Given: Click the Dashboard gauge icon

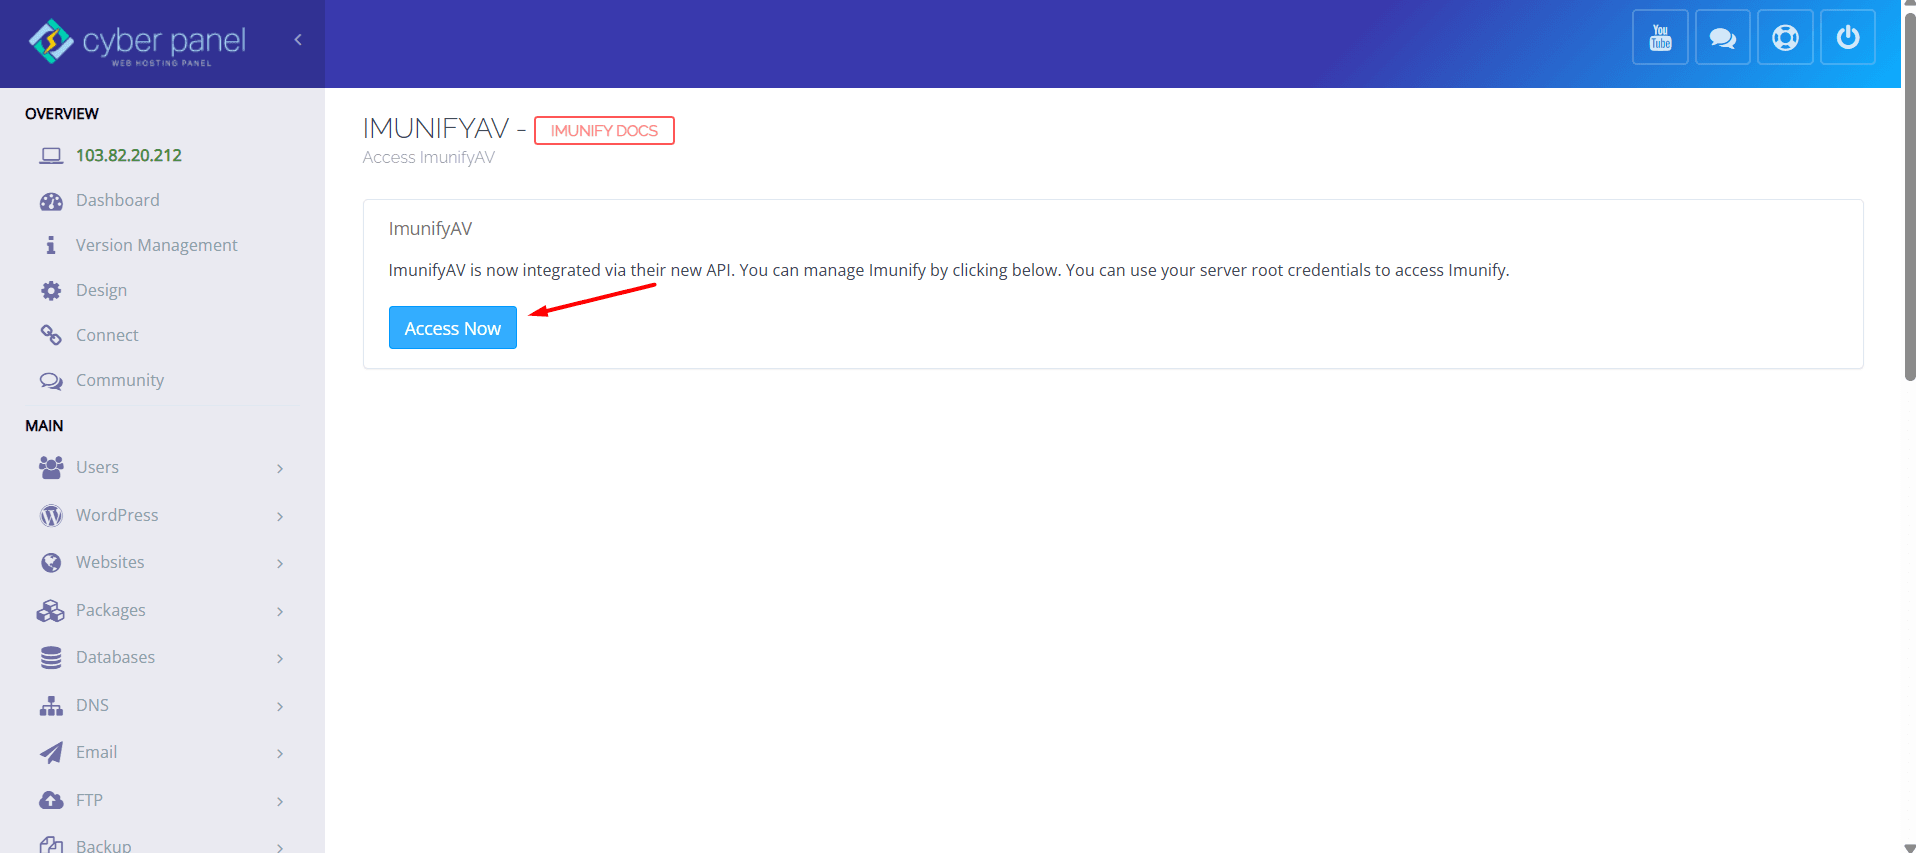Looking at the screenshot, I should click(x=51, y=201).
